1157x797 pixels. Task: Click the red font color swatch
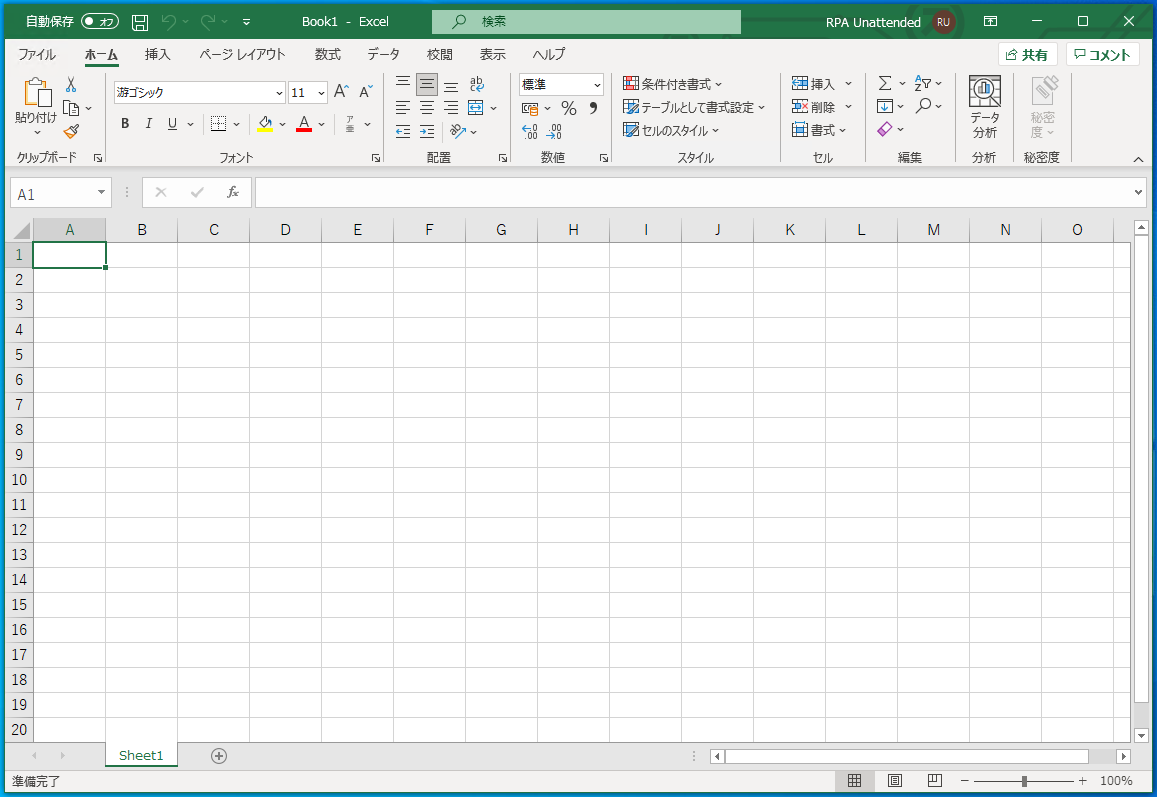click(304, 124)
